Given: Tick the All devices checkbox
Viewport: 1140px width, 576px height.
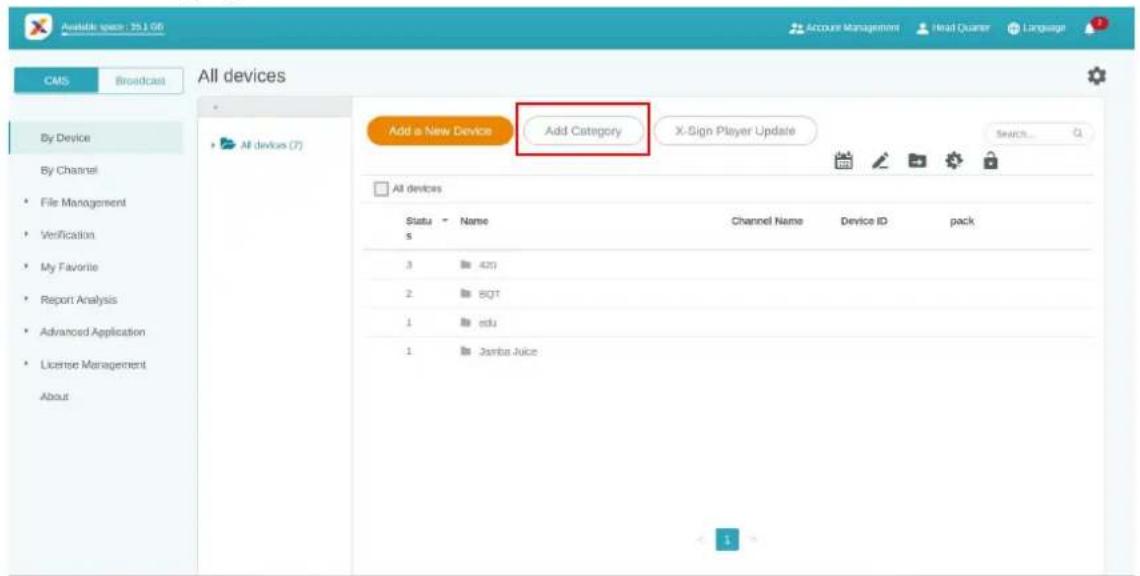Looking at the screenshot, I should (380, 188).
